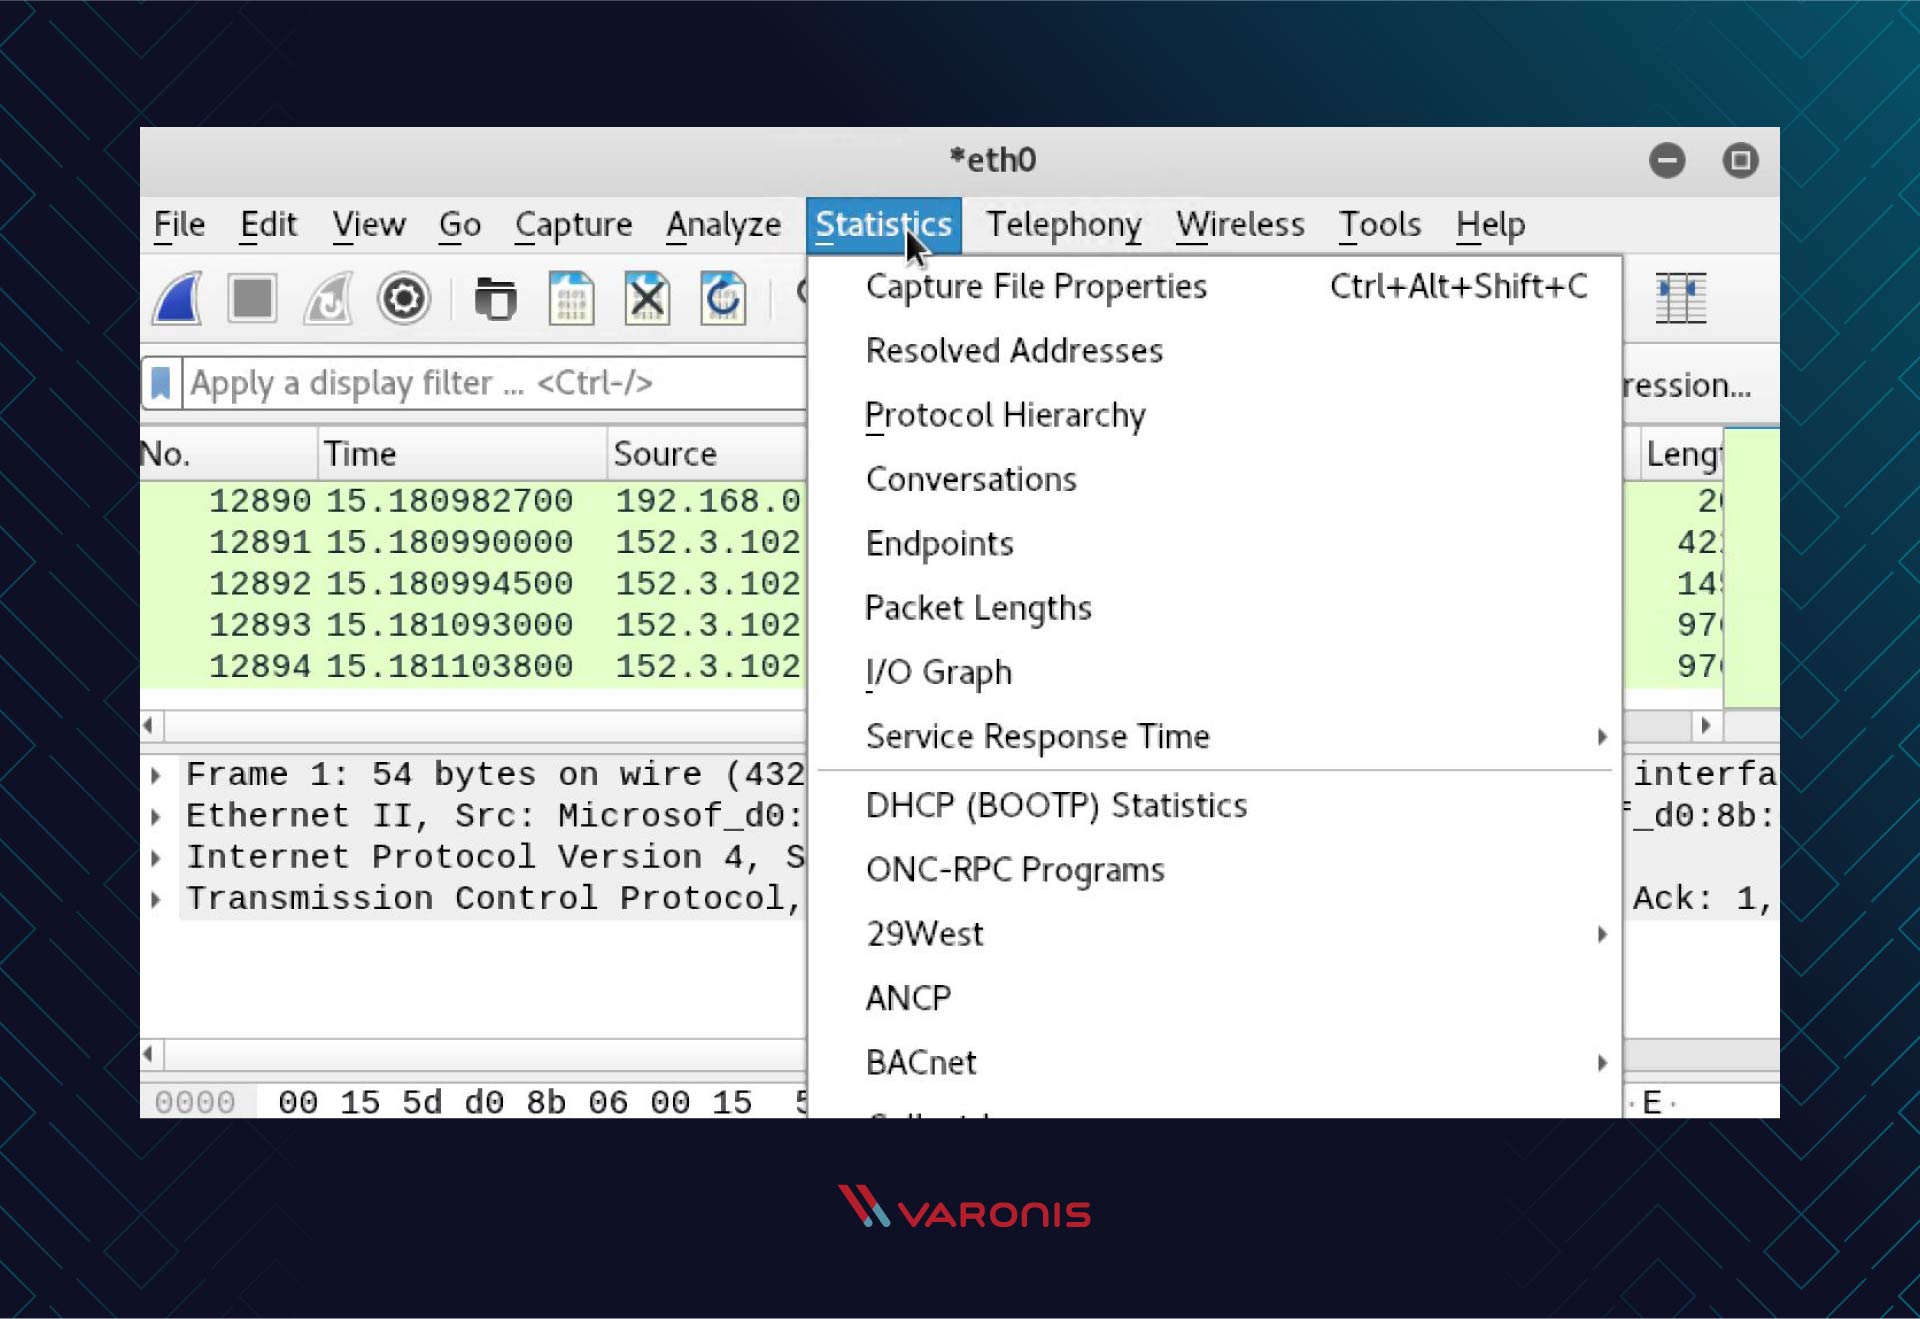This screenshot has height=1319, width=1920.
Task: Select packet row 12894
Action: (473, 666)
